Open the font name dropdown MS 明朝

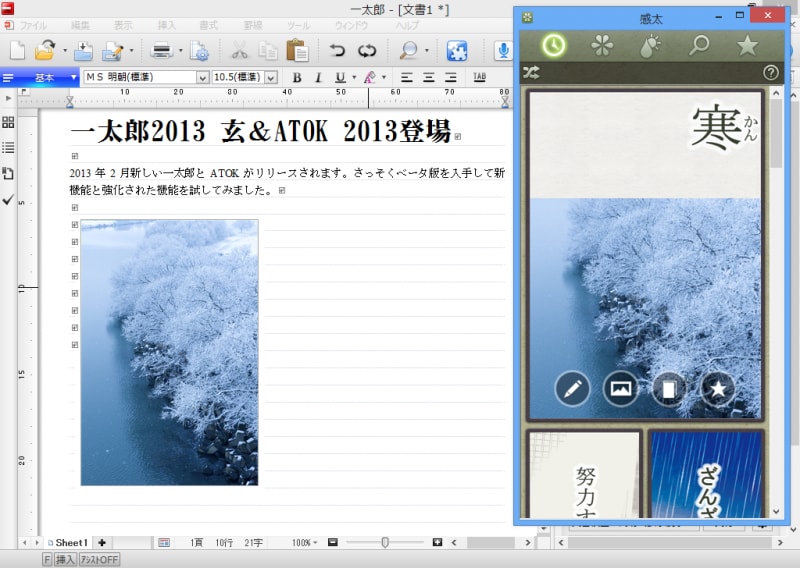click(203, 78)
